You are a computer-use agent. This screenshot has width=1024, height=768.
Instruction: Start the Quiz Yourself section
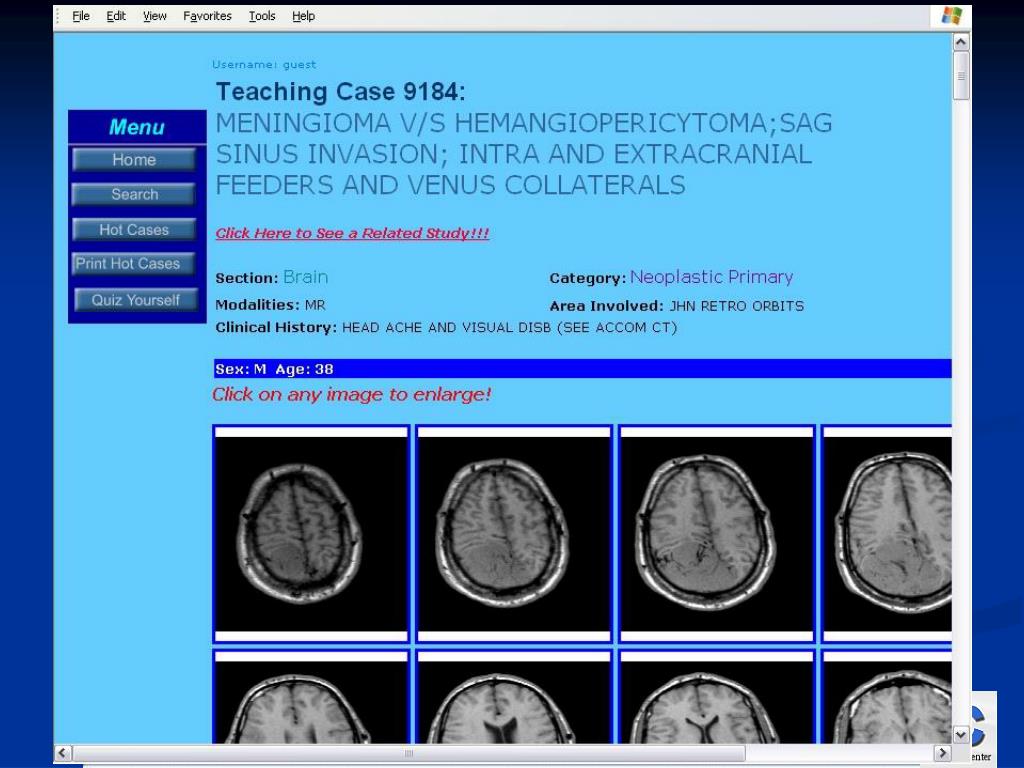(x=136, y=300)
